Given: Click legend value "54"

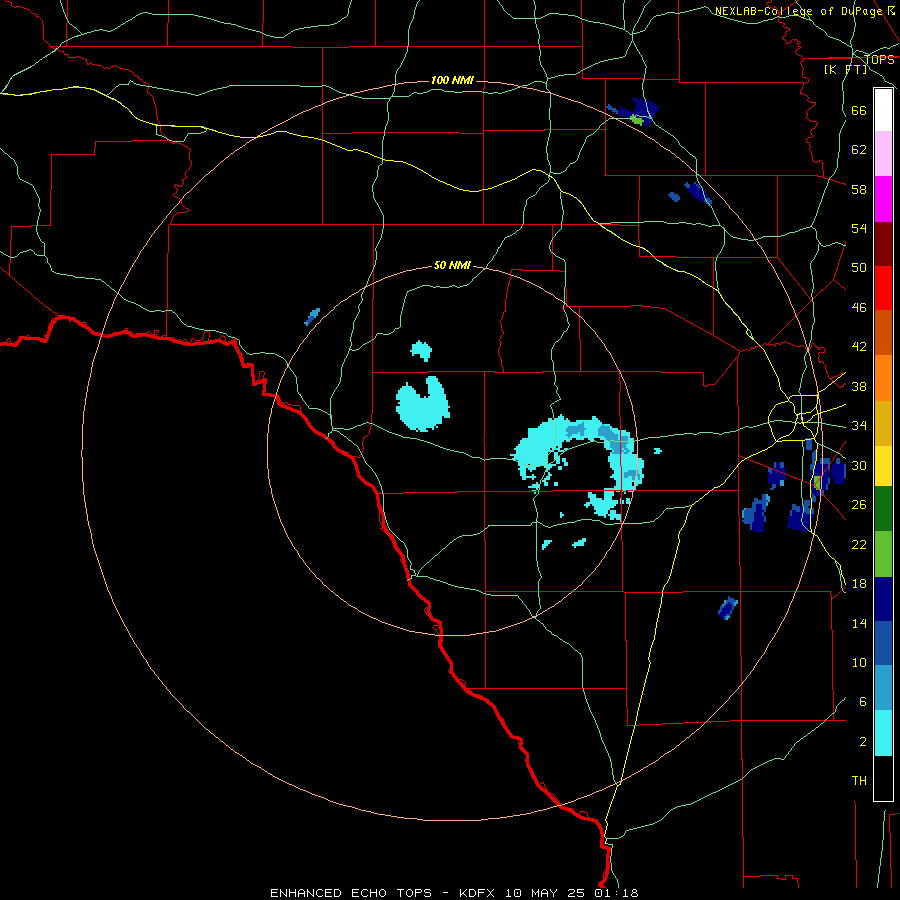Looking at the screenshot, I should coord(859,228).
